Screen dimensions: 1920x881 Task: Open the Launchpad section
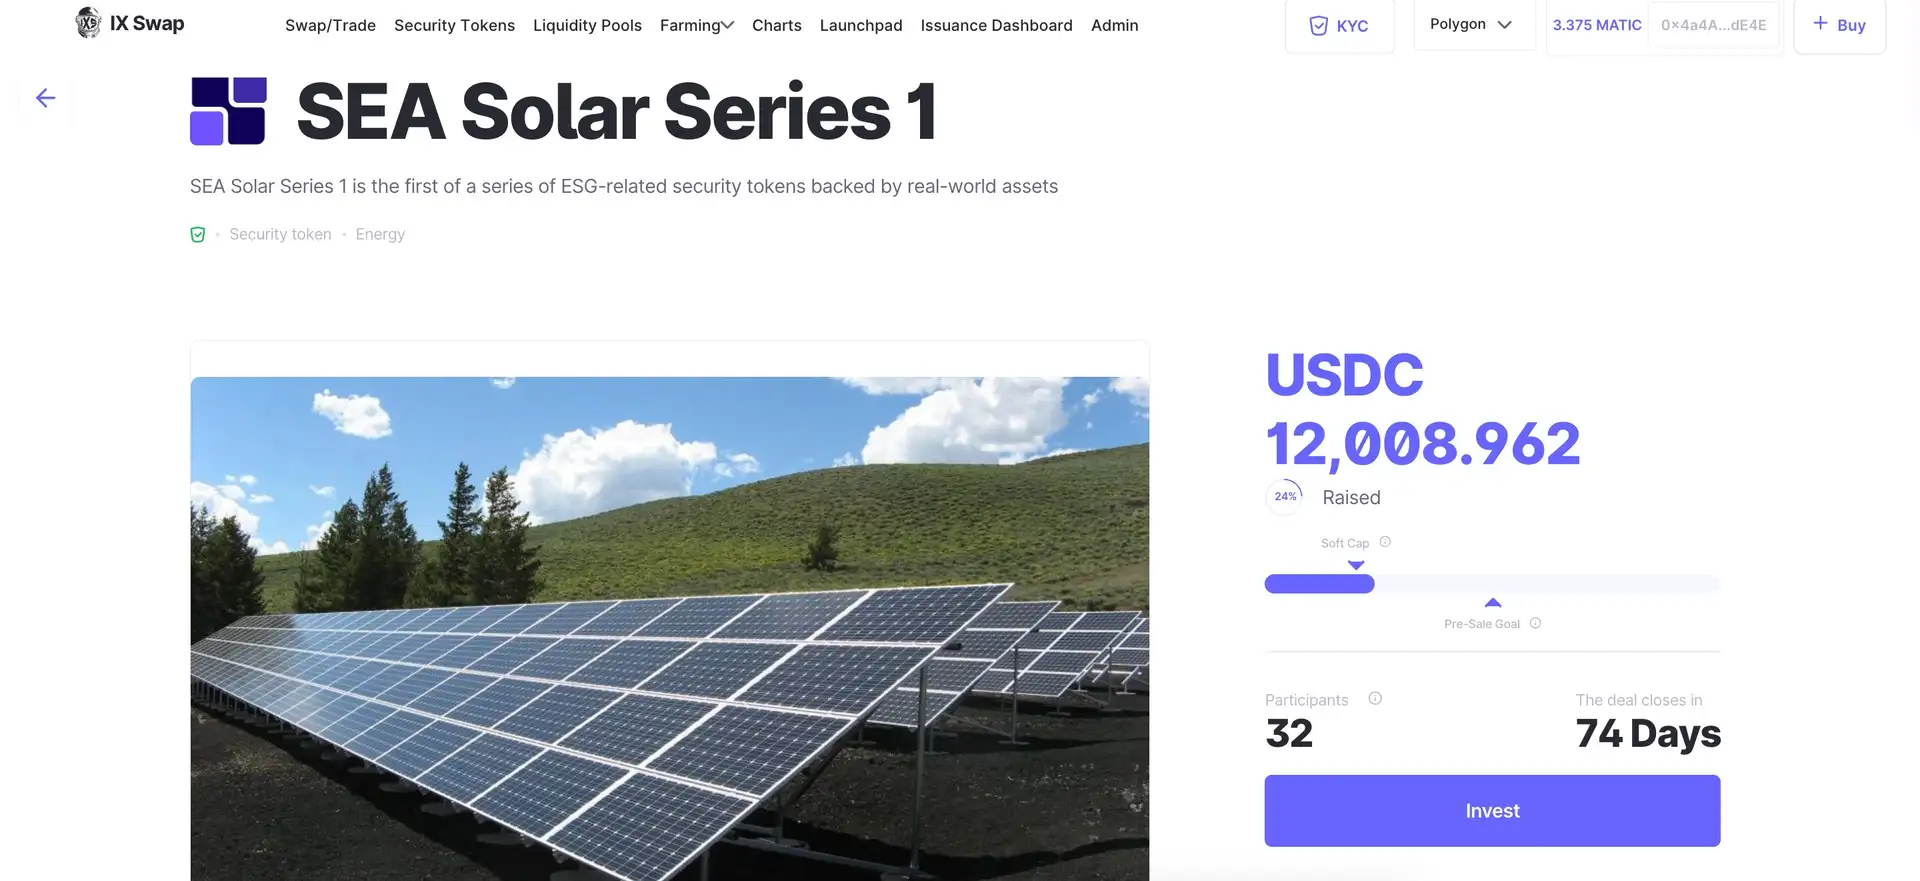pos(861,25)
